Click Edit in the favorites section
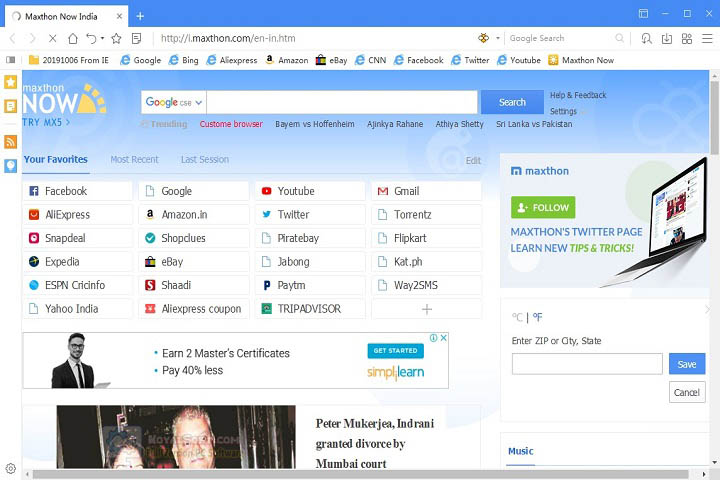Screen dimensions: 720x480 [473, 161]
